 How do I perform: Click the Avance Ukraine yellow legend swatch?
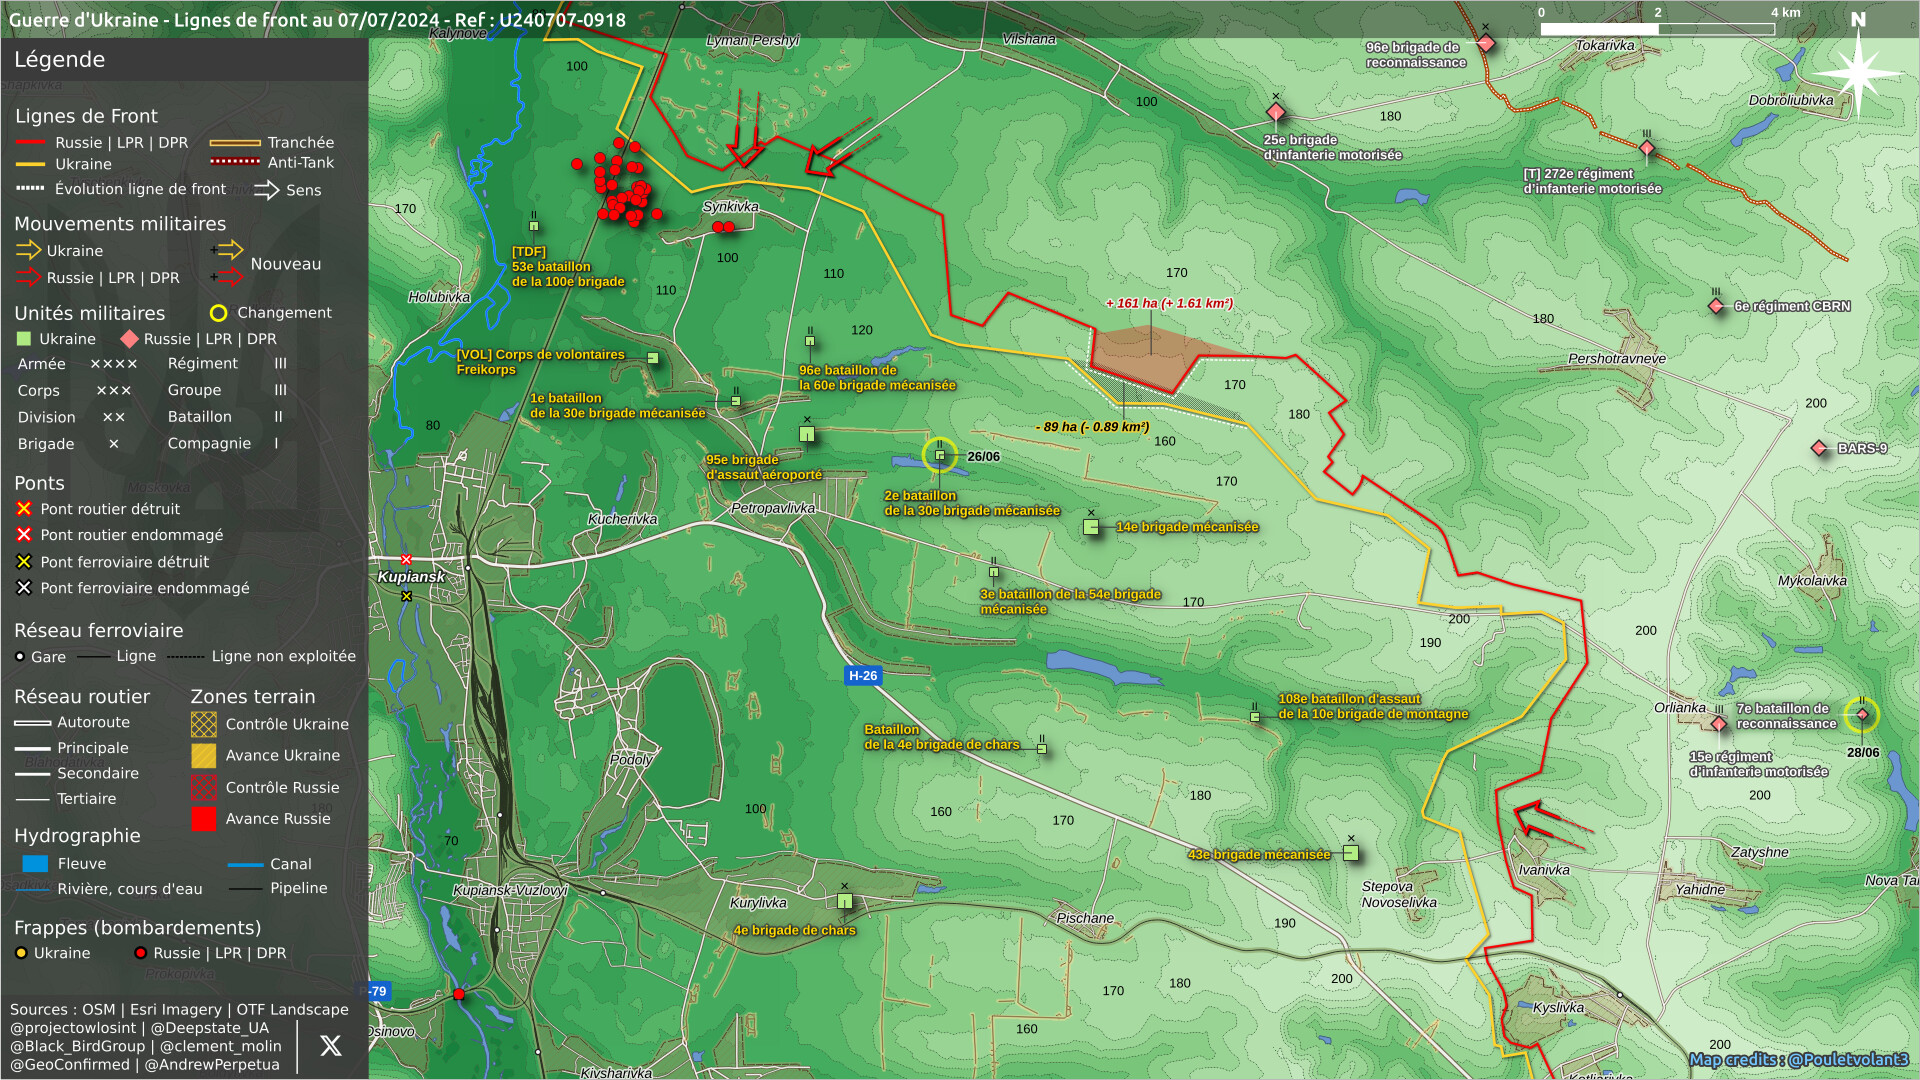(x=203, y=756)
